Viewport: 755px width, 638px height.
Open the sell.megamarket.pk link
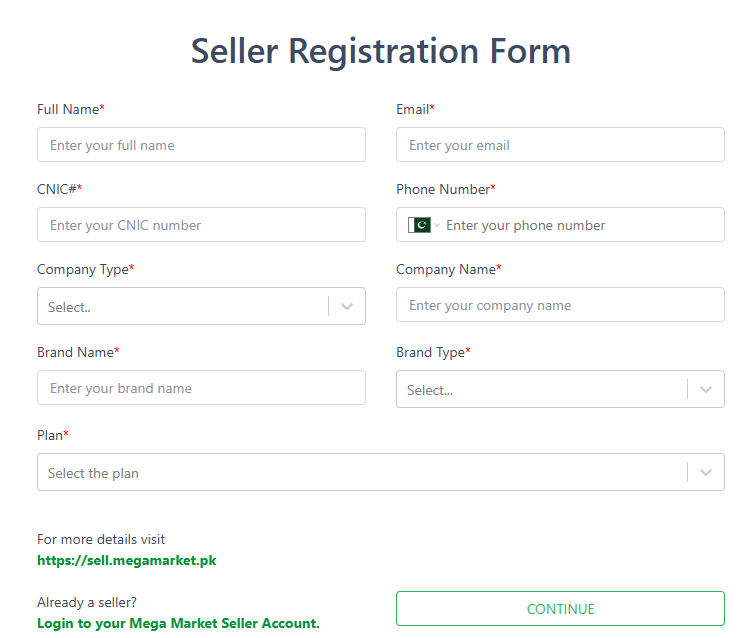pyautogui.click(x=127, y=560)
